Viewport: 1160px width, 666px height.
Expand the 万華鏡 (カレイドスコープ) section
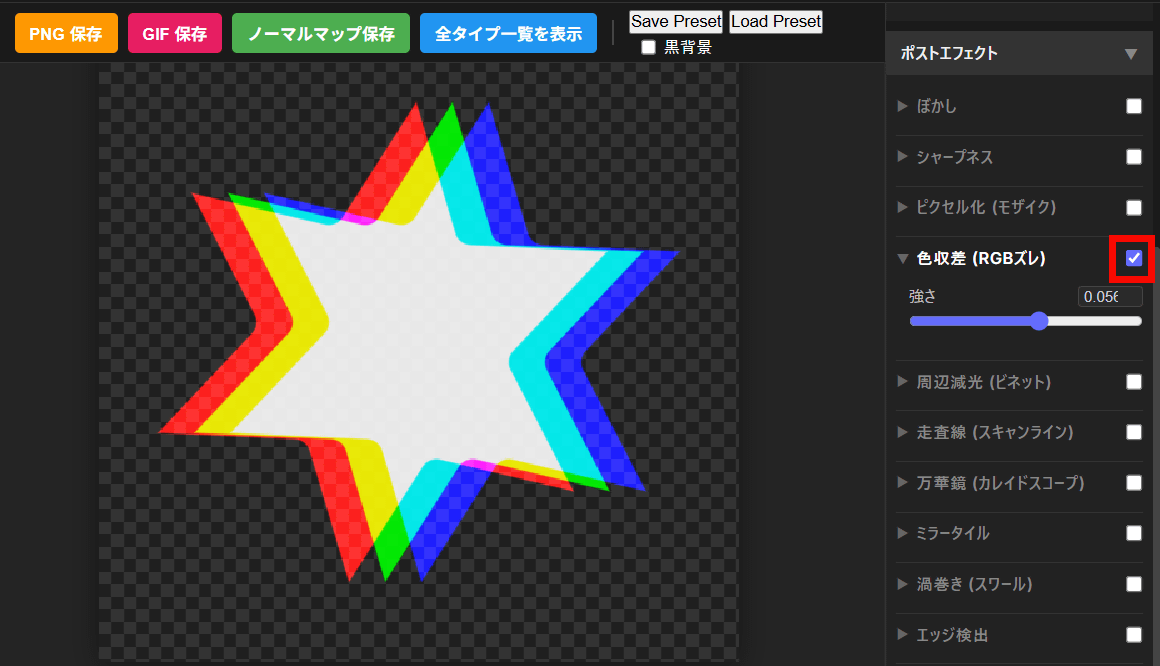tap(1000, 483)
